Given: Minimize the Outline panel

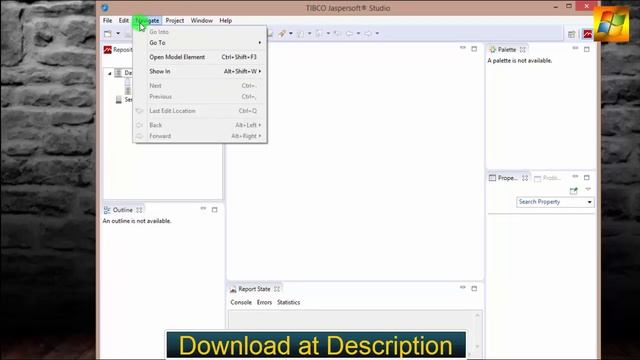Looking at the screenshot, I should [x=203, y=209].
